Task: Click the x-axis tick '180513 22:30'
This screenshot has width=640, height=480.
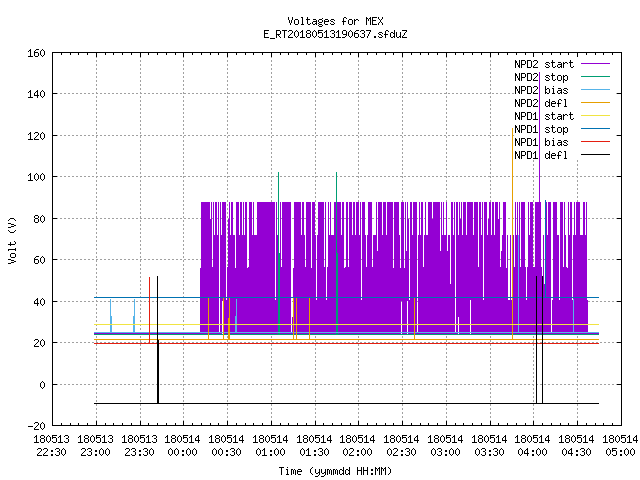Action: click(51, 446)
